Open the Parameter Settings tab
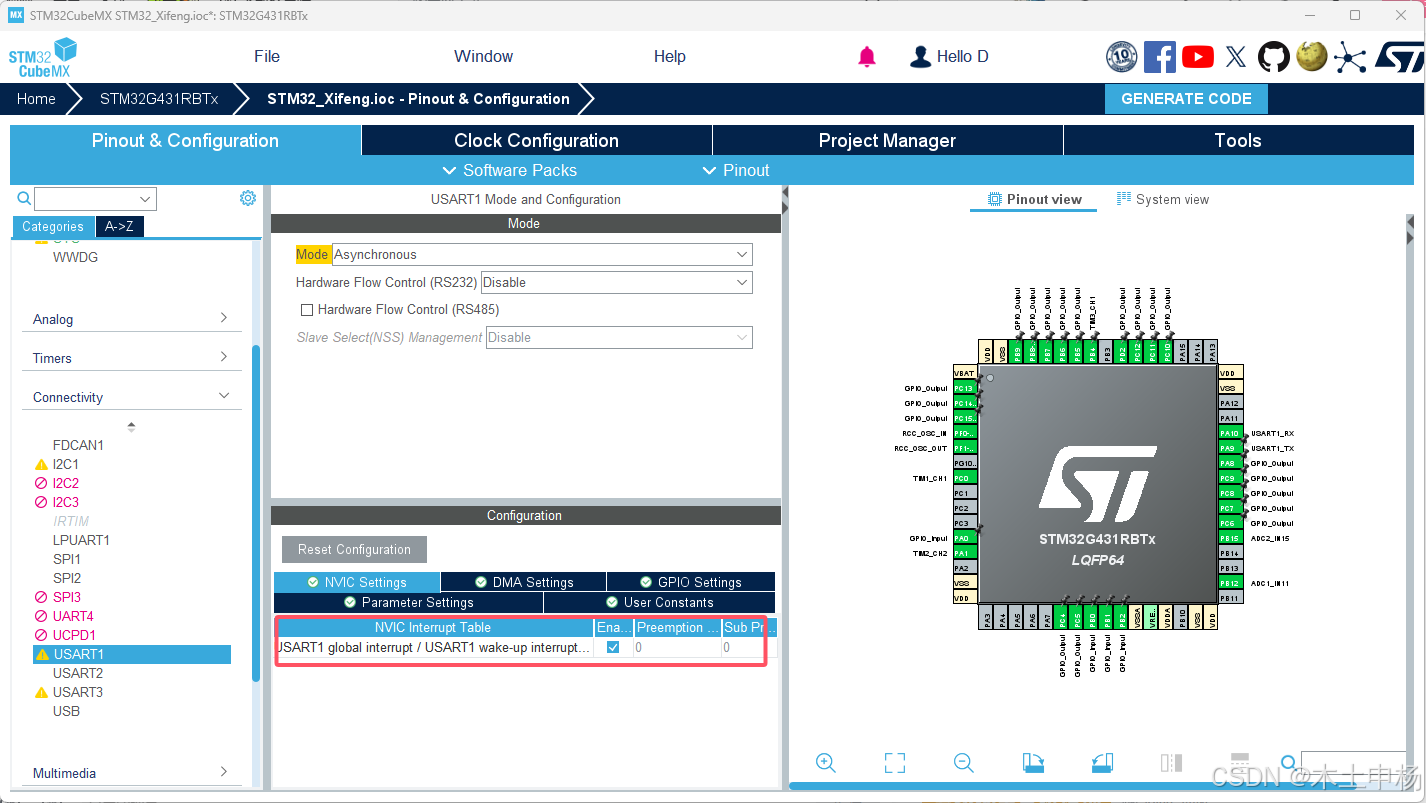The image size is (1426, 803). click(x=408, y=602)
